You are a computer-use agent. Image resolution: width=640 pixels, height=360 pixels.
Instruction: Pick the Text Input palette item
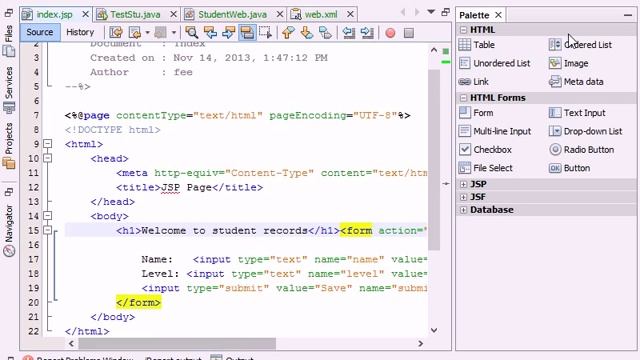pos(577,113)
